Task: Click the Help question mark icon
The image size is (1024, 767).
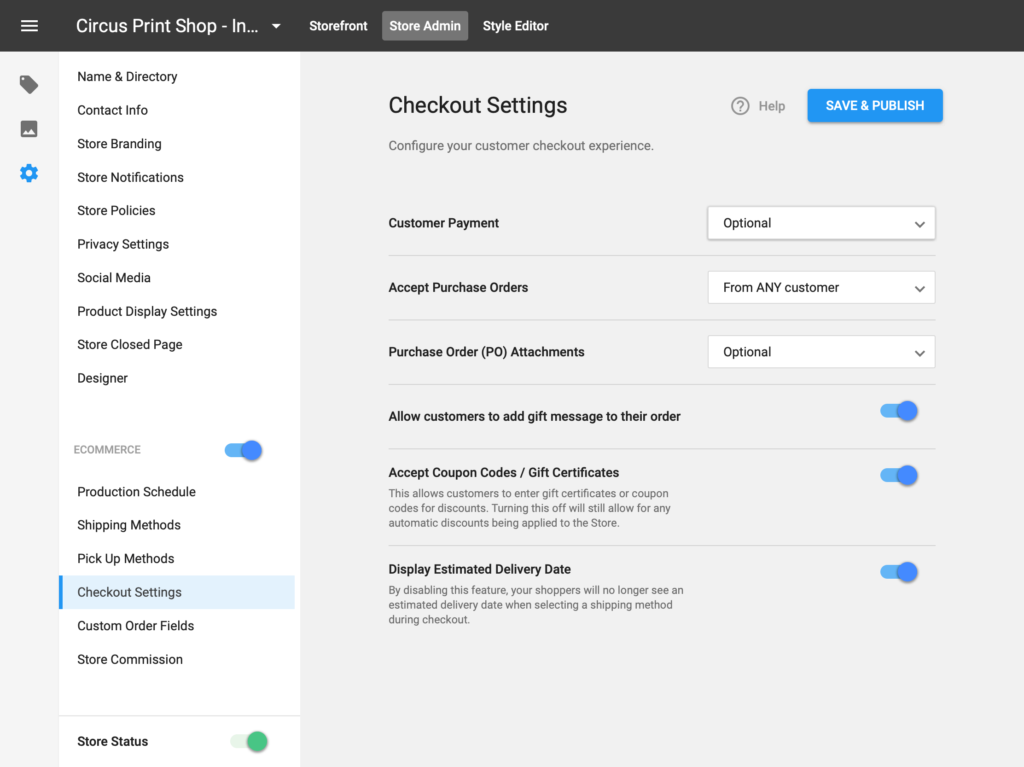Action: 740,106
